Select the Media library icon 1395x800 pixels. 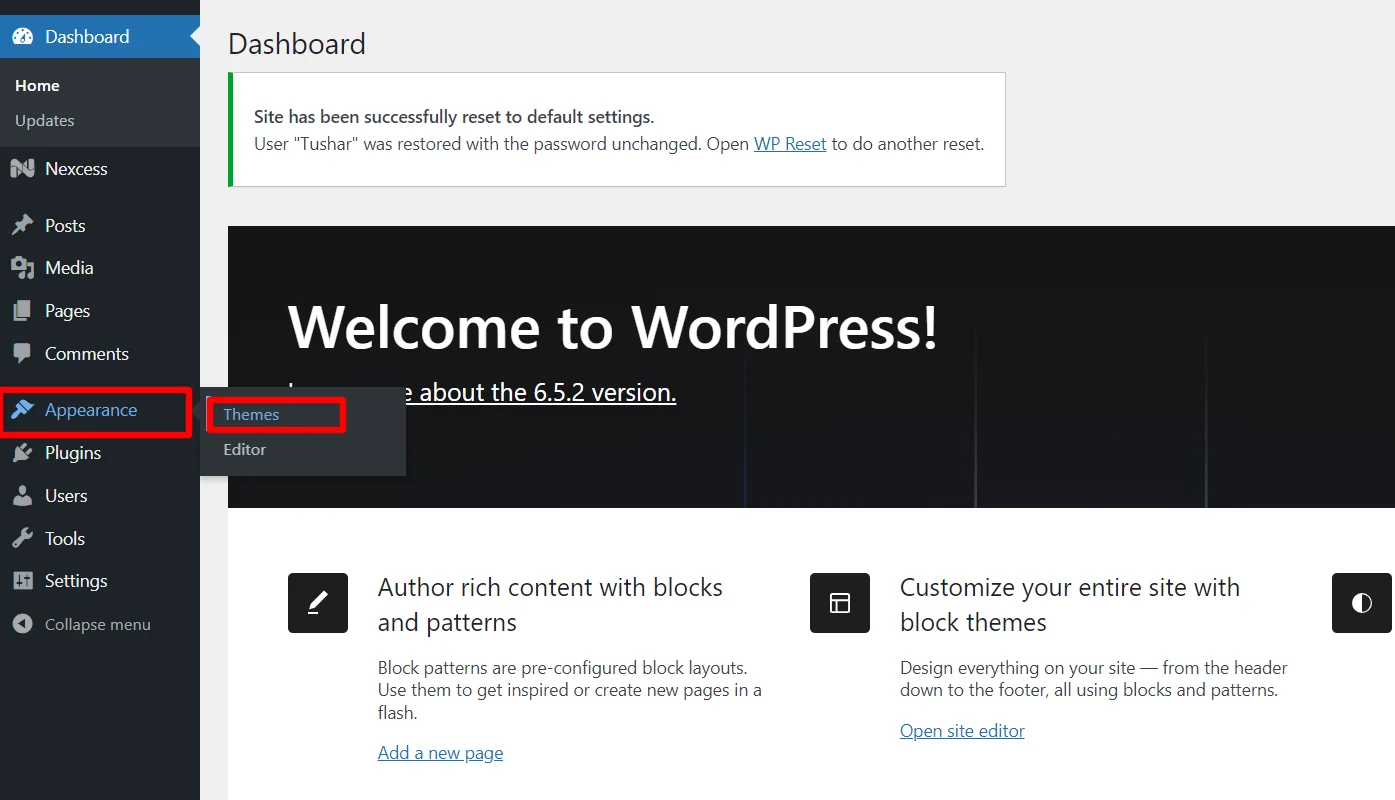pyautogui.click(x=22, y=267)
